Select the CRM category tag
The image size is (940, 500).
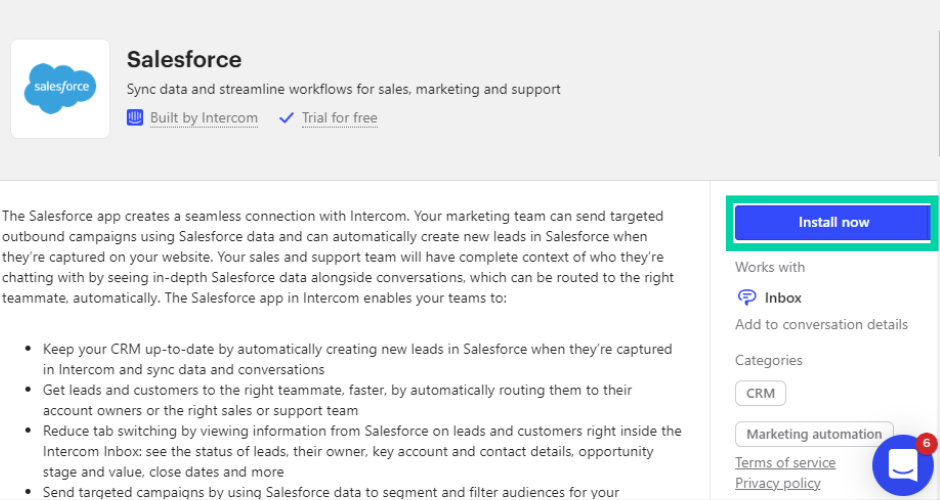760,393
